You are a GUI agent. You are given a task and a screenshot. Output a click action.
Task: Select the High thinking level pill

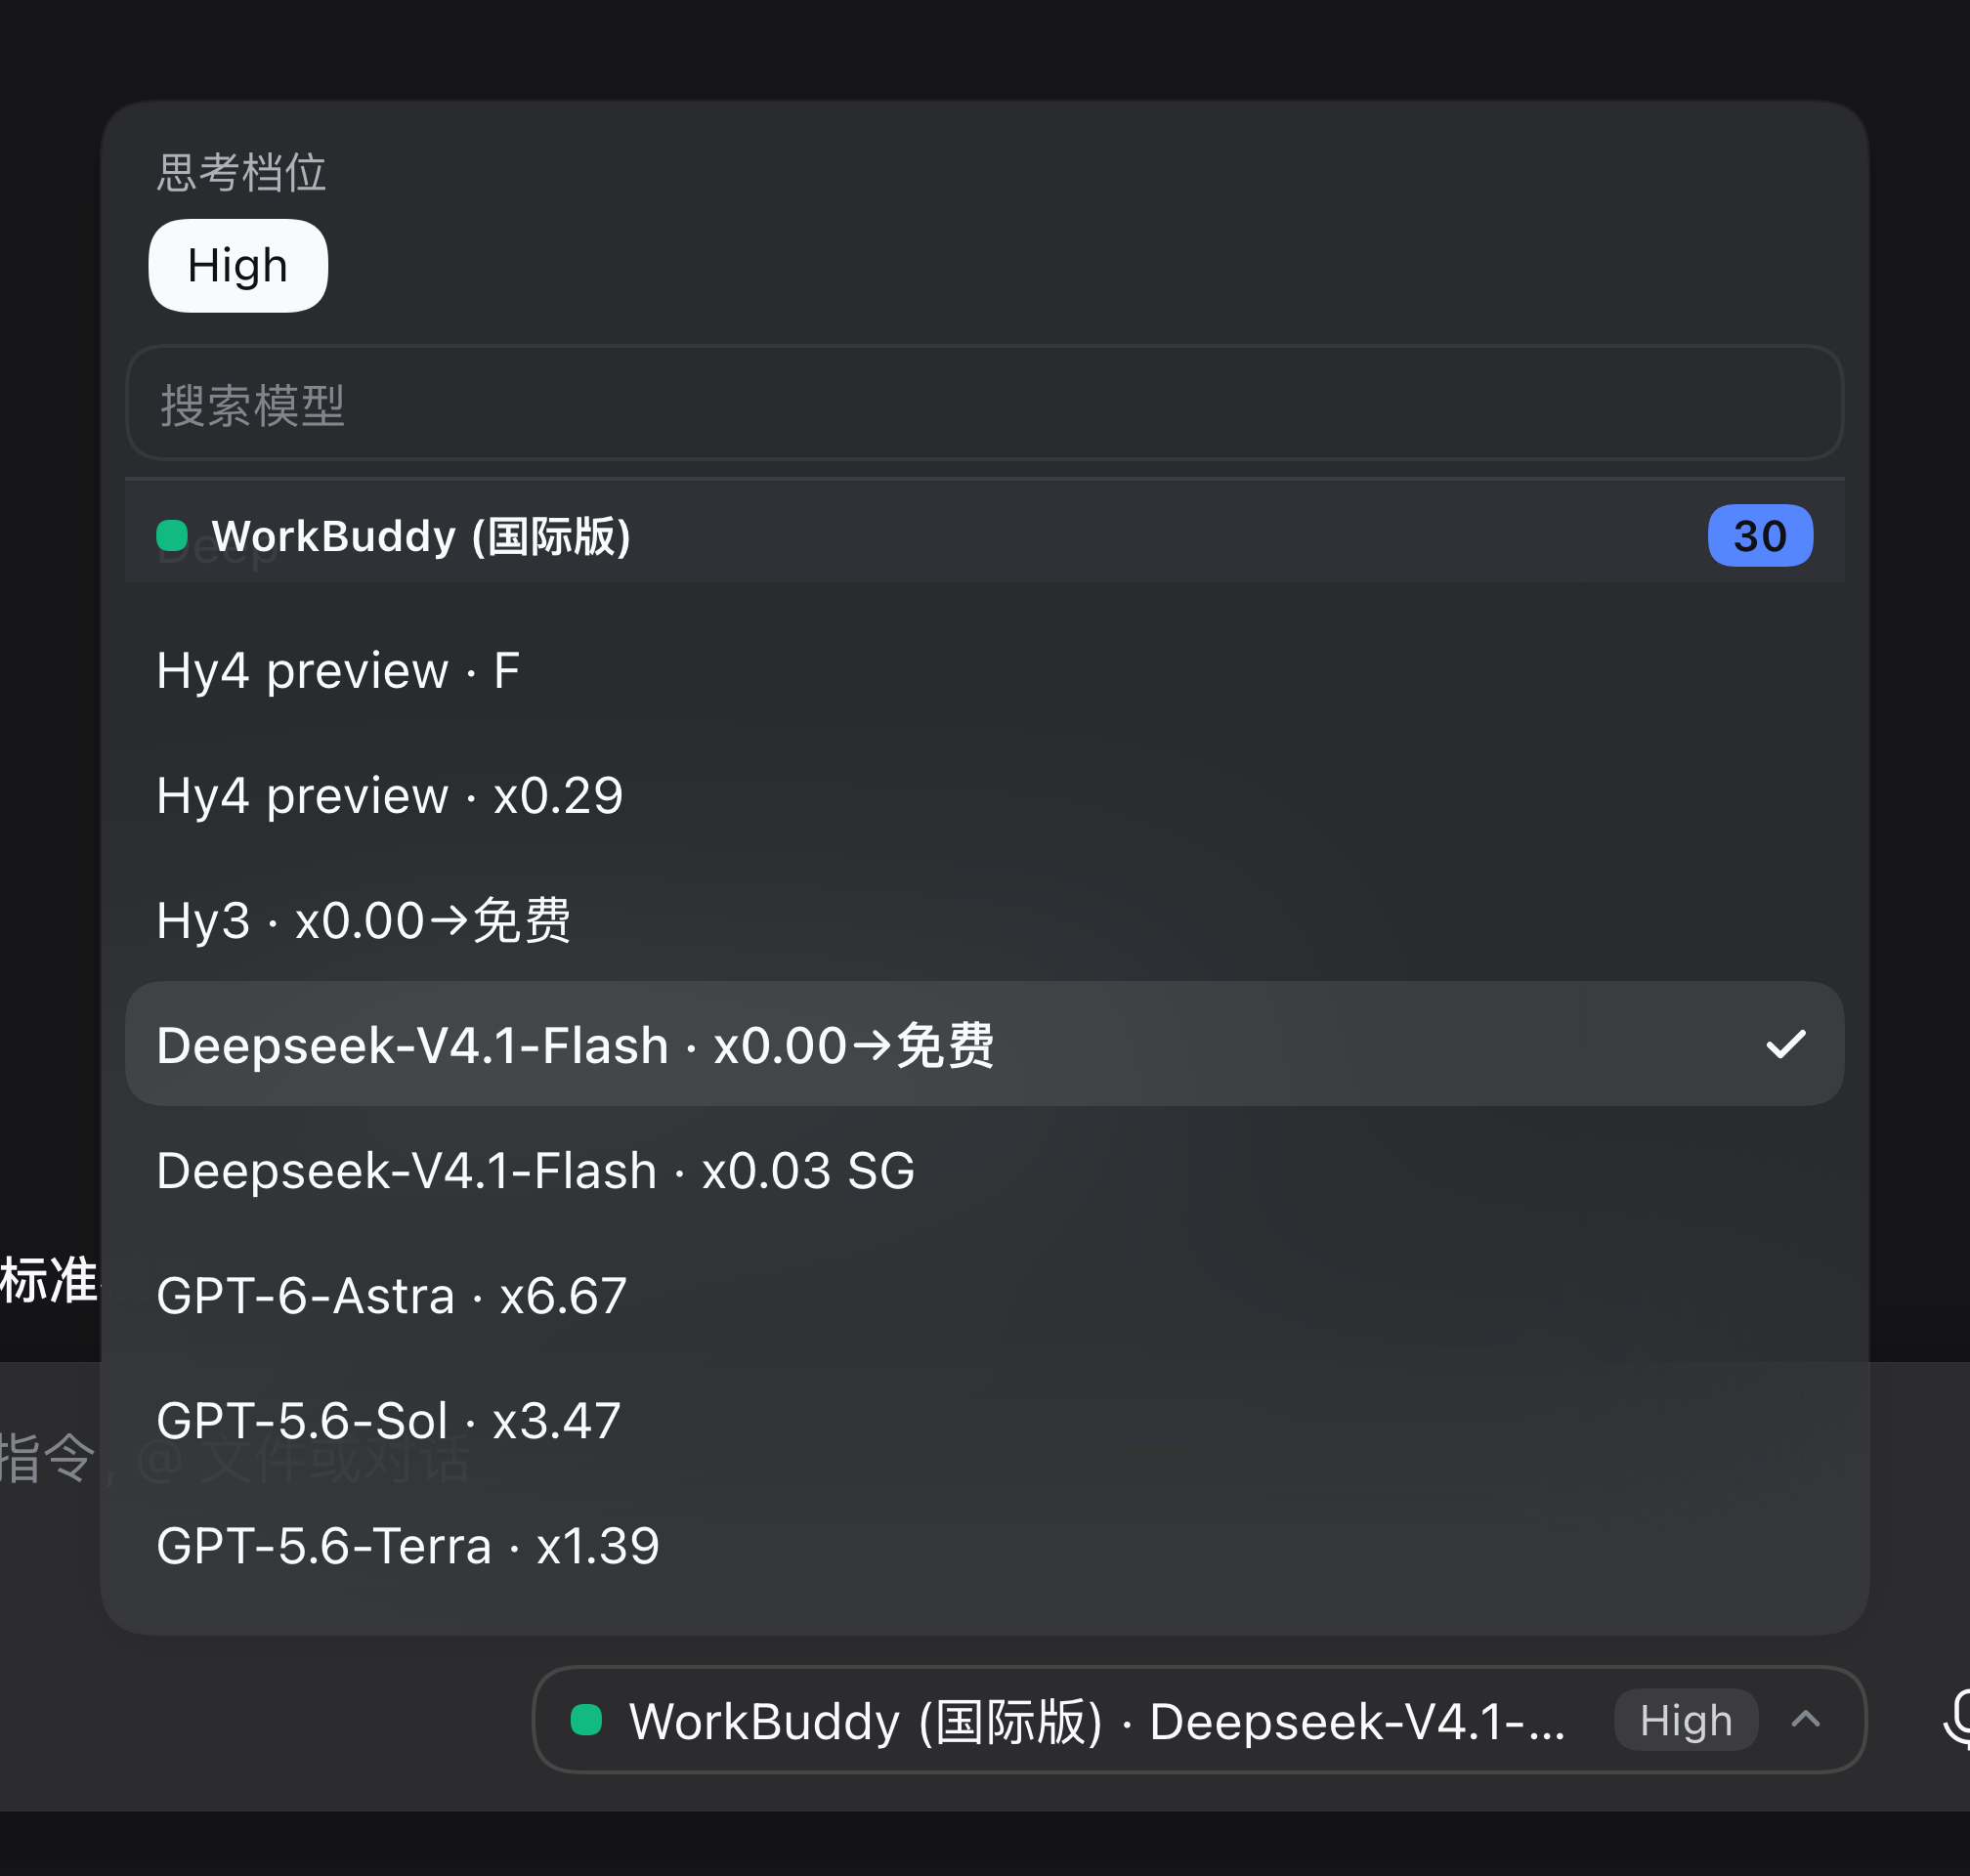[x=238, y=266]
